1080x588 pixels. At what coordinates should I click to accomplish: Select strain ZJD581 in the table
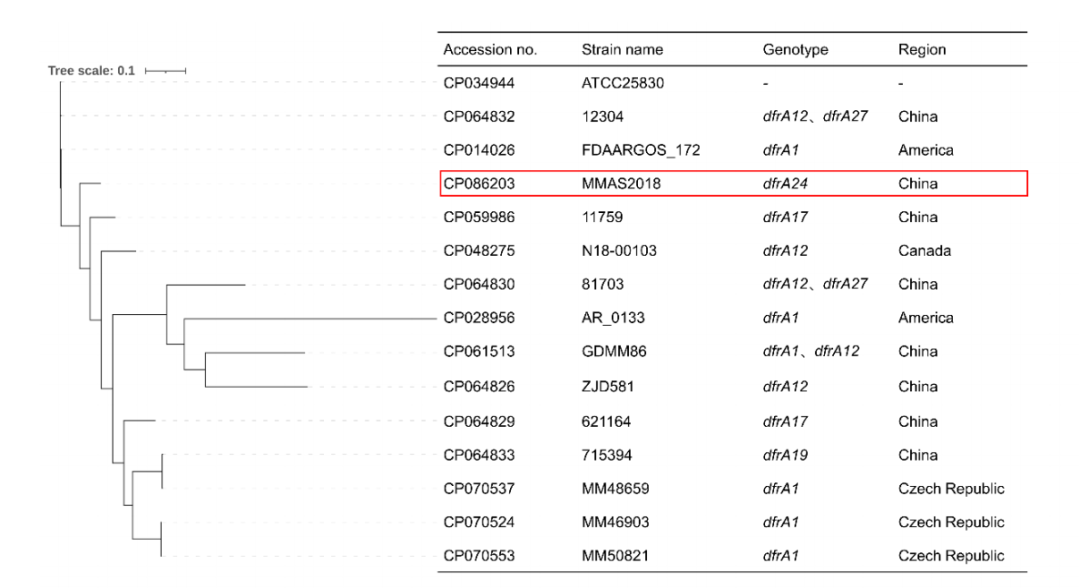(608, 387)
